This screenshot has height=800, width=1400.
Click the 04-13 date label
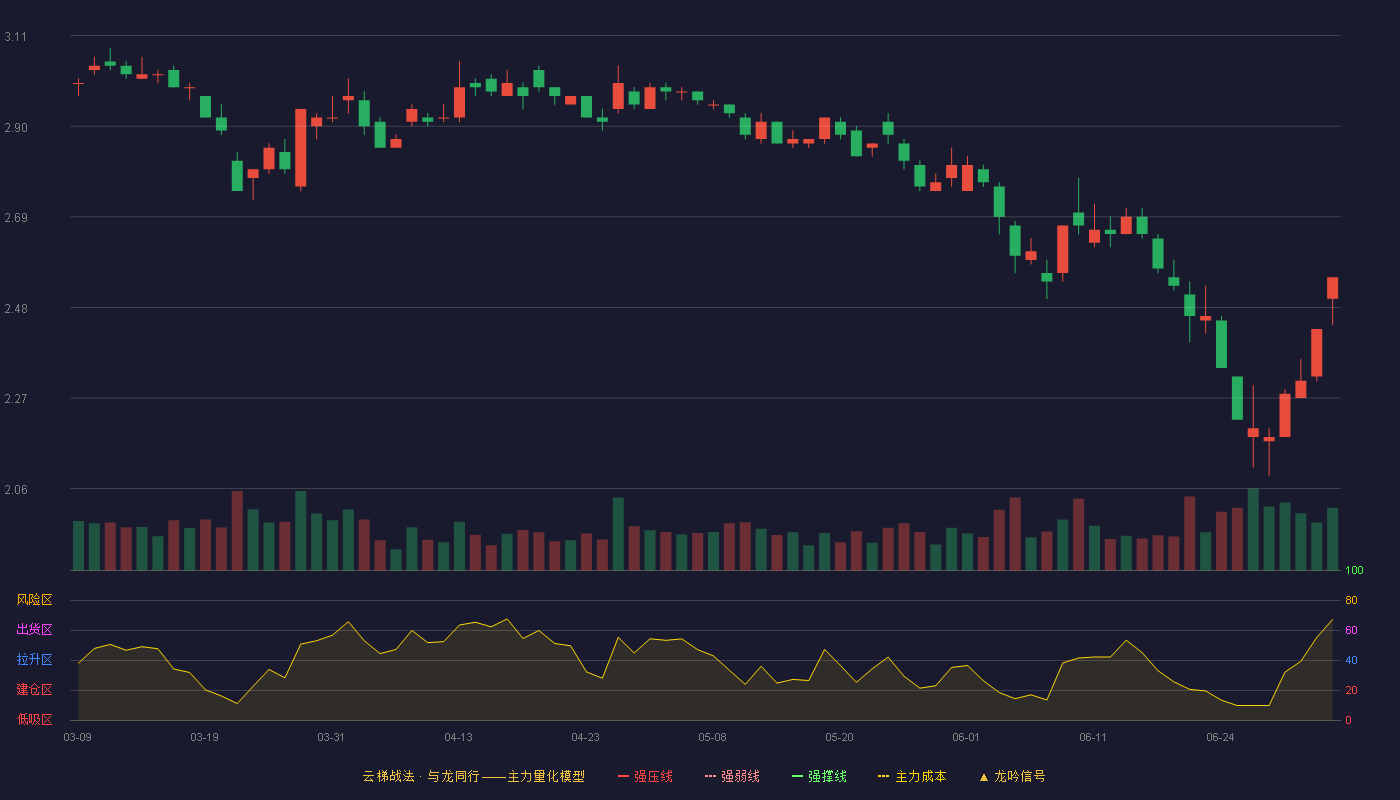coord(458,737)
